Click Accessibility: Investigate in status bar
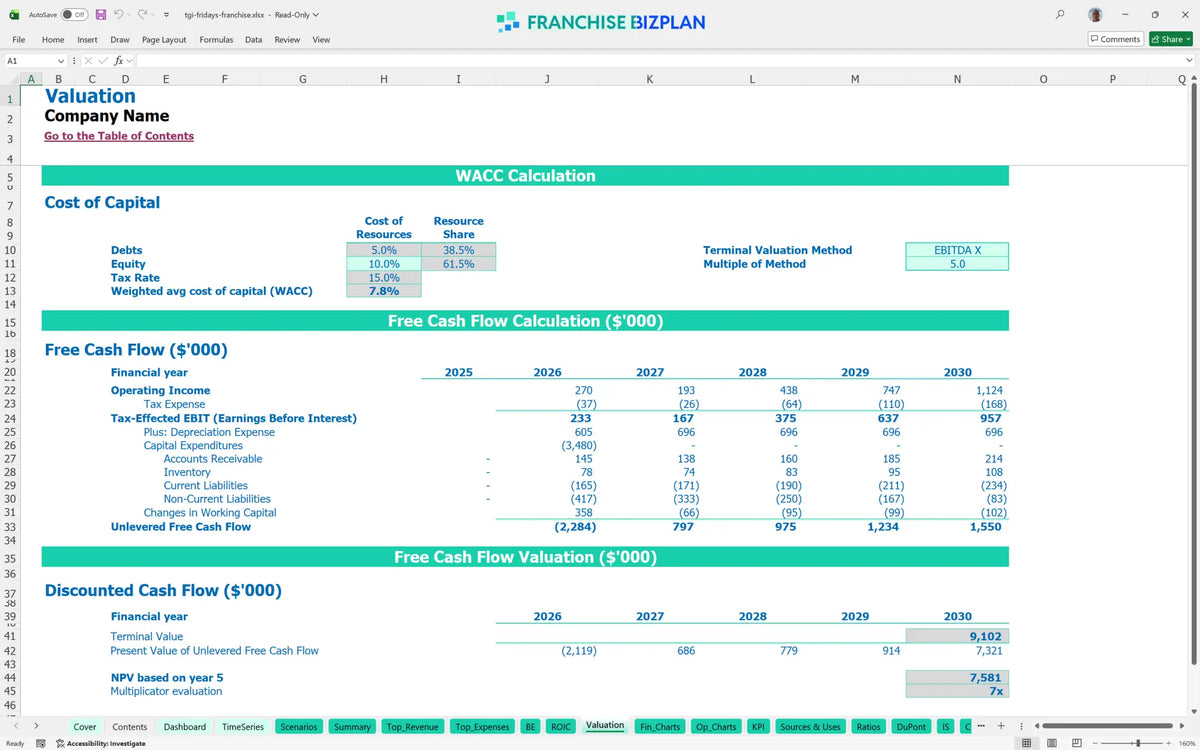 (100, 743)
